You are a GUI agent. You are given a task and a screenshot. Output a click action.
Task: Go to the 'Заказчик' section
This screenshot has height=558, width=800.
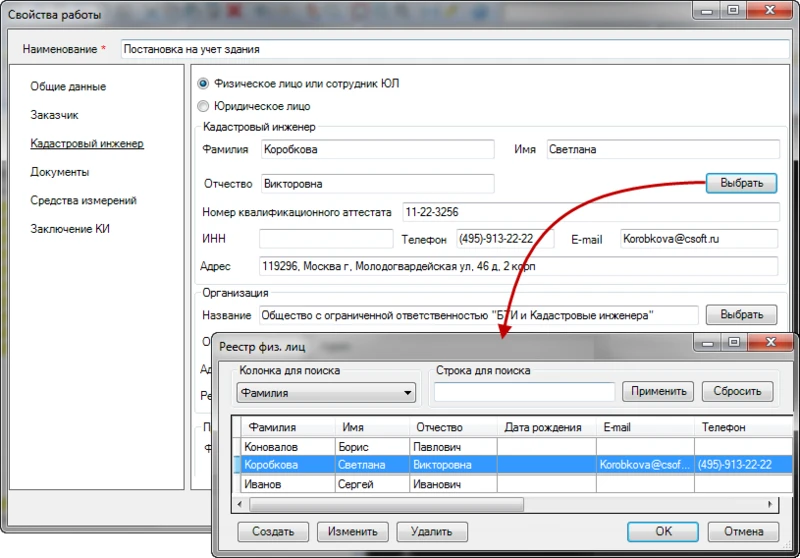[x=54, y=115]
